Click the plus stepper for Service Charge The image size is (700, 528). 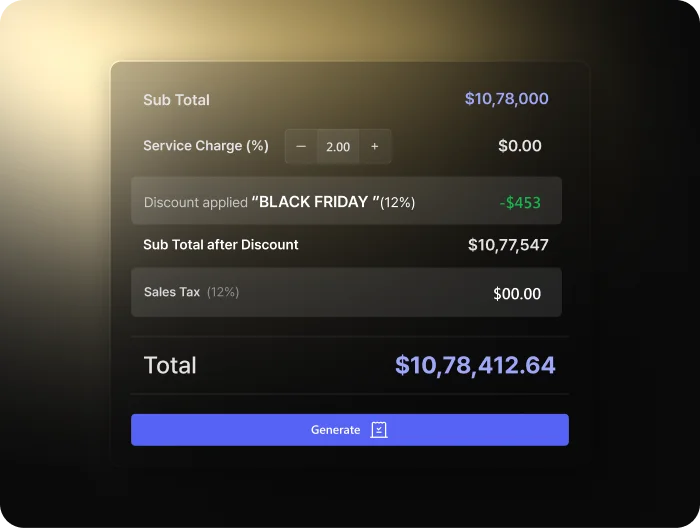click(375, 146)
